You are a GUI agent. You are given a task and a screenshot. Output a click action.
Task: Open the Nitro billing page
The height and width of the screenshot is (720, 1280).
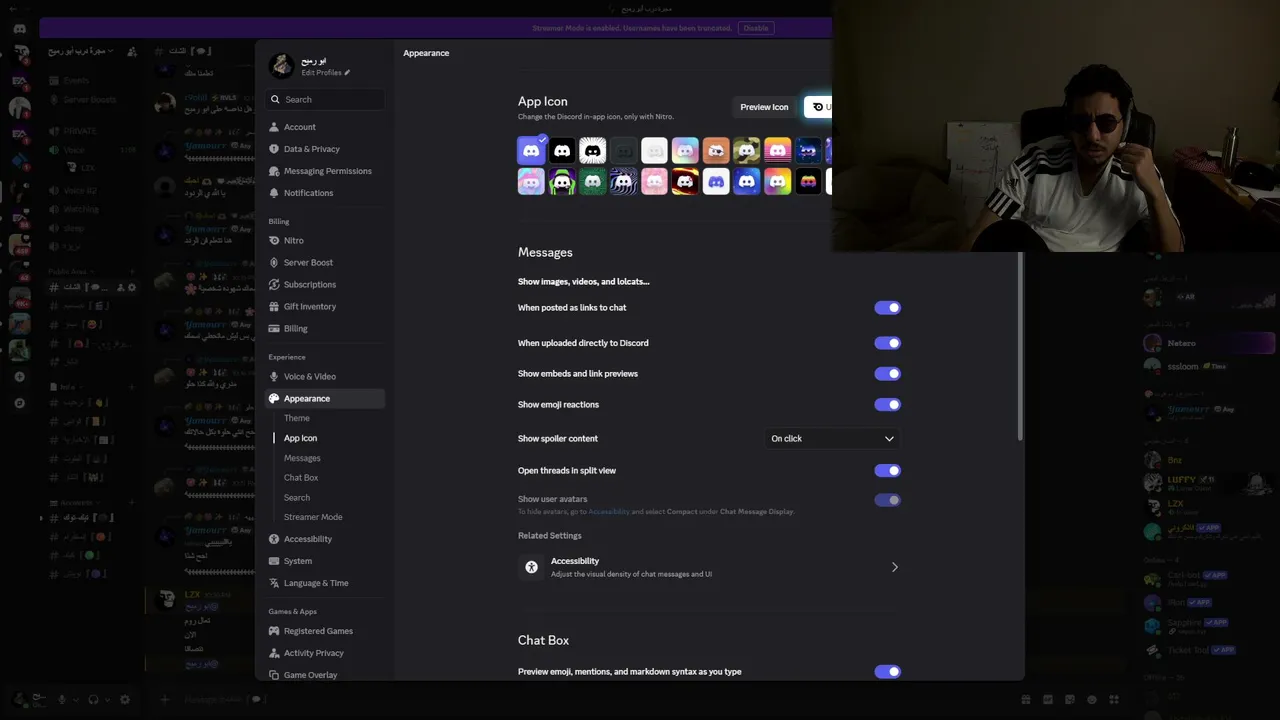point(325,241)
